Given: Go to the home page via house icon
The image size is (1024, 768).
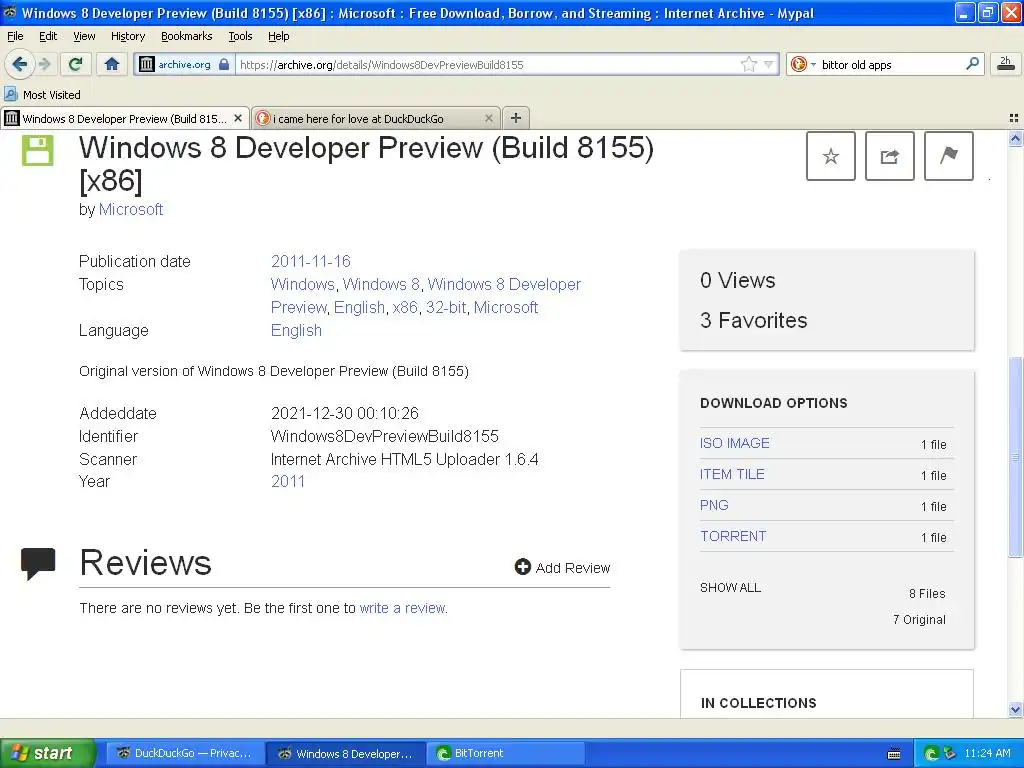Looking at the screenshot, I should [x=112, y=64].
